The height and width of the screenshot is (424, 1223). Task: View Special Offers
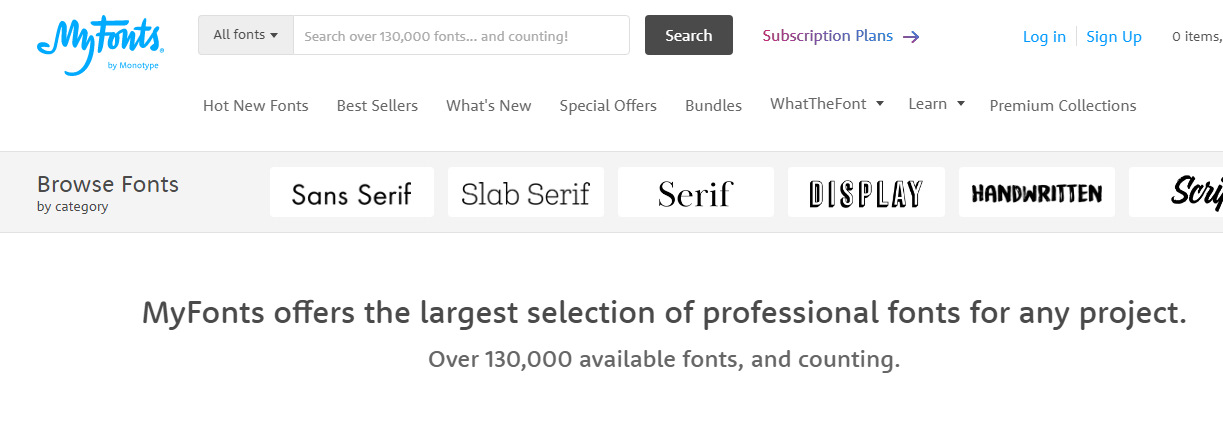[608, 105]
